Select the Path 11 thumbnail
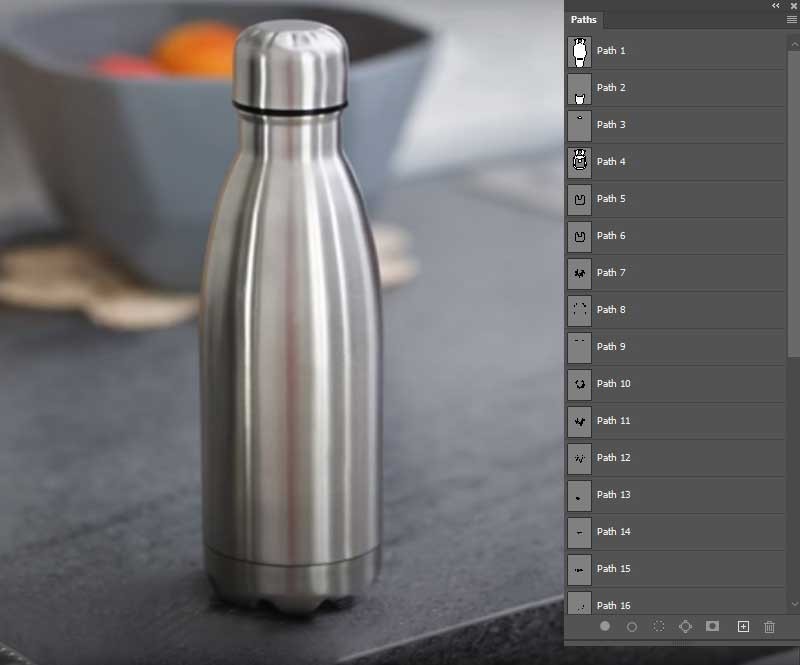The image size is (800, 665). pos(580,422)
